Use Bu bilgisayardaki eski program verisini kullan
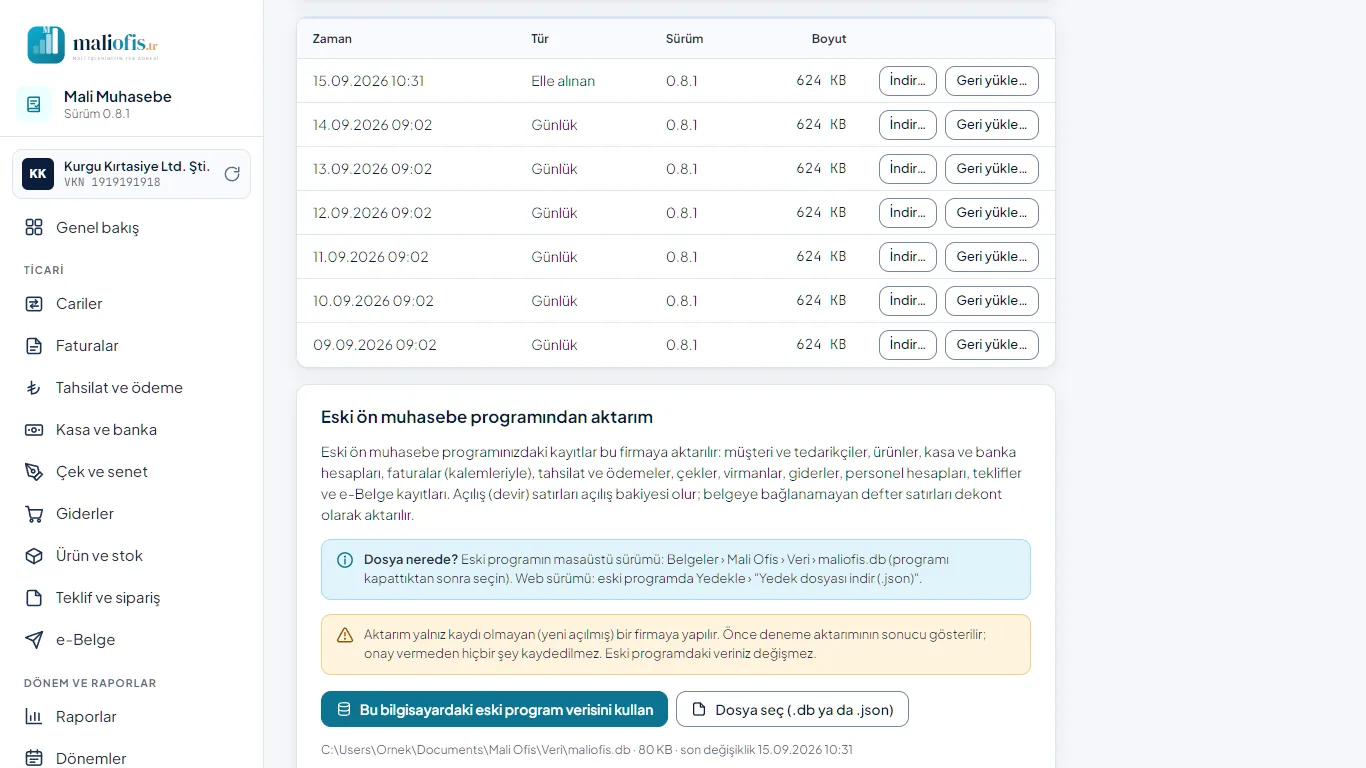1366x768 pixels. (x=494, y=709)
